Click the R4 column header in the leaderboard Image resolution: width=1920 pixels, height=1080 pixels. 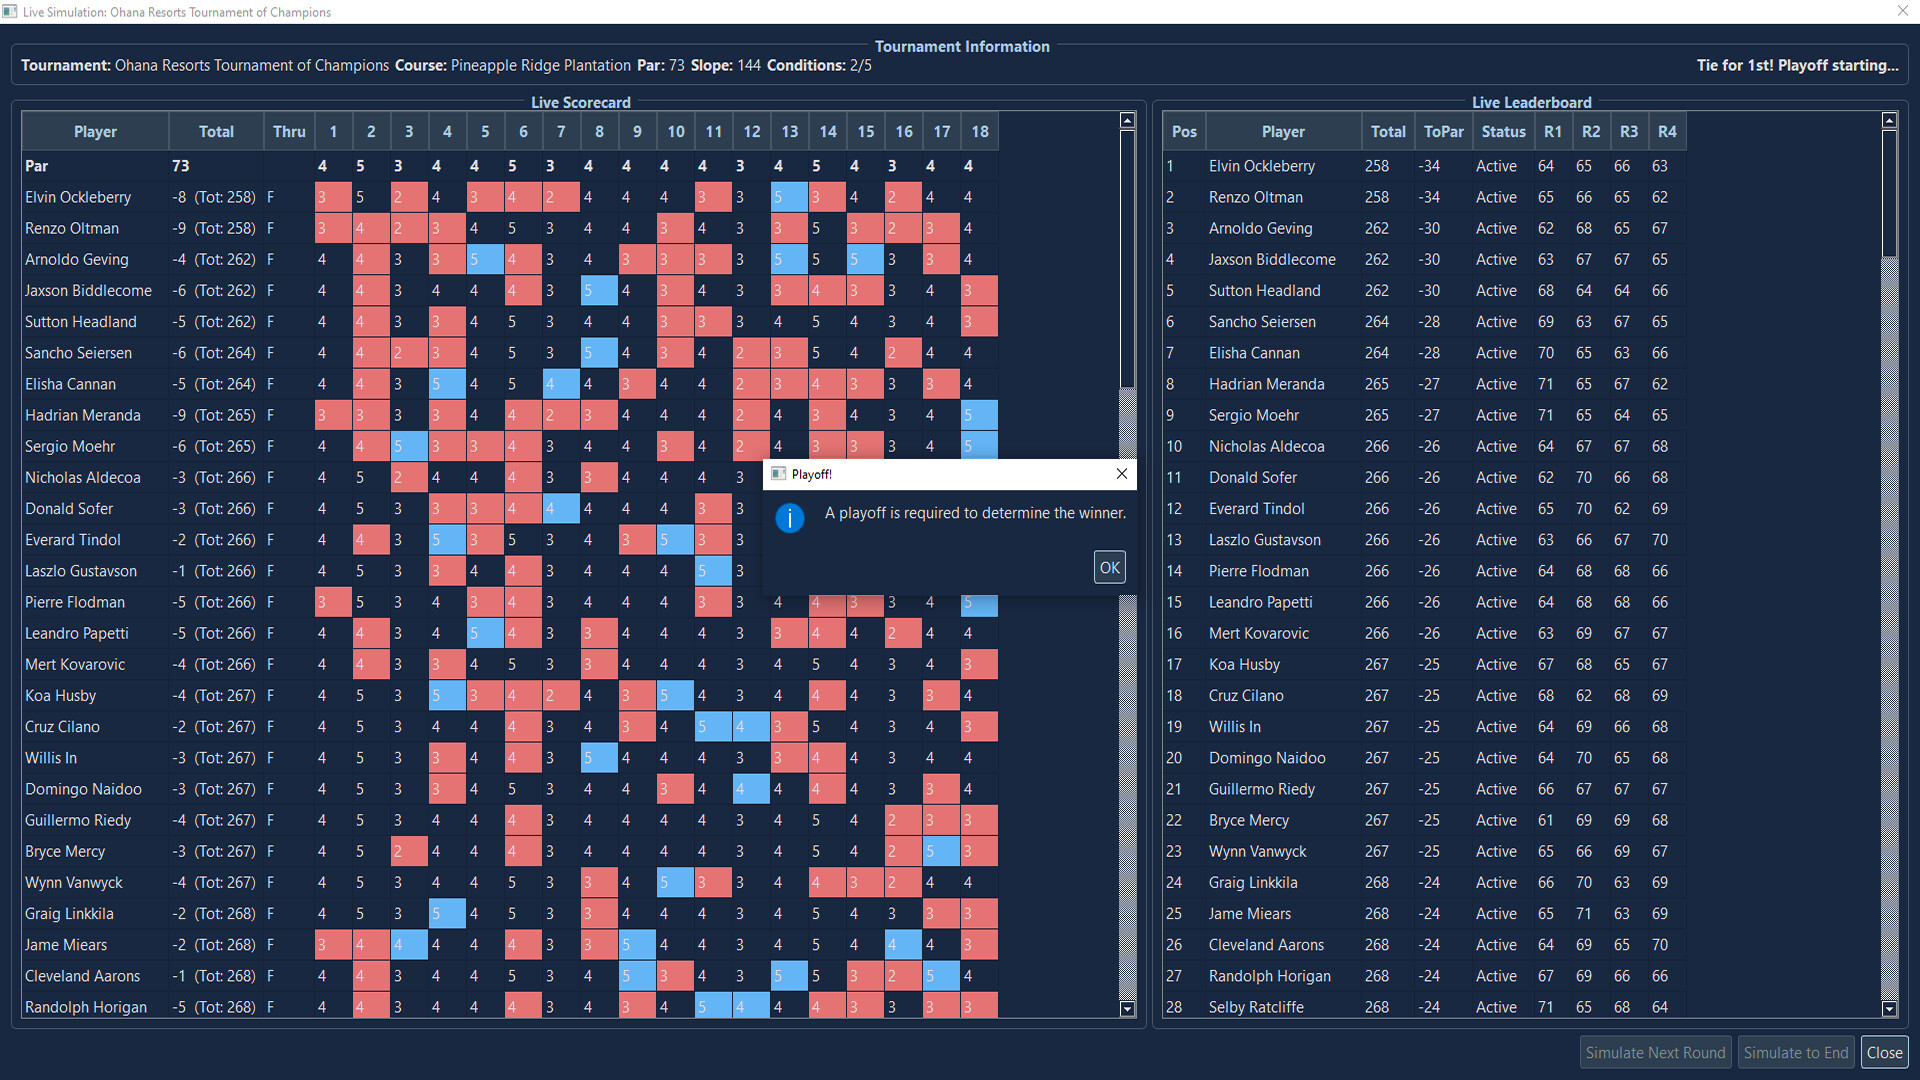point(1667,131)
